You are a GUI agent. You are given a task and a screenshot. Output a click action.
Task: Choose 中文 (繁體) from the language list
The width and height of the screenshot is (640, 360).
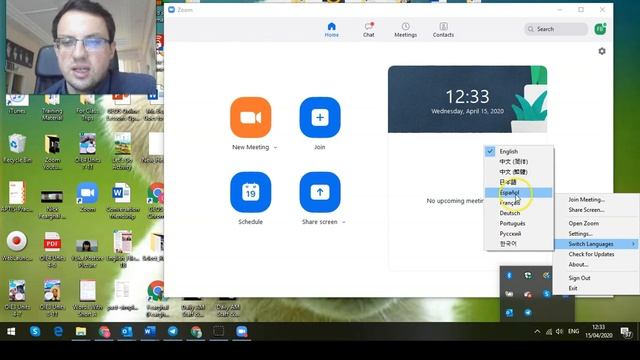tap(519, 172)
